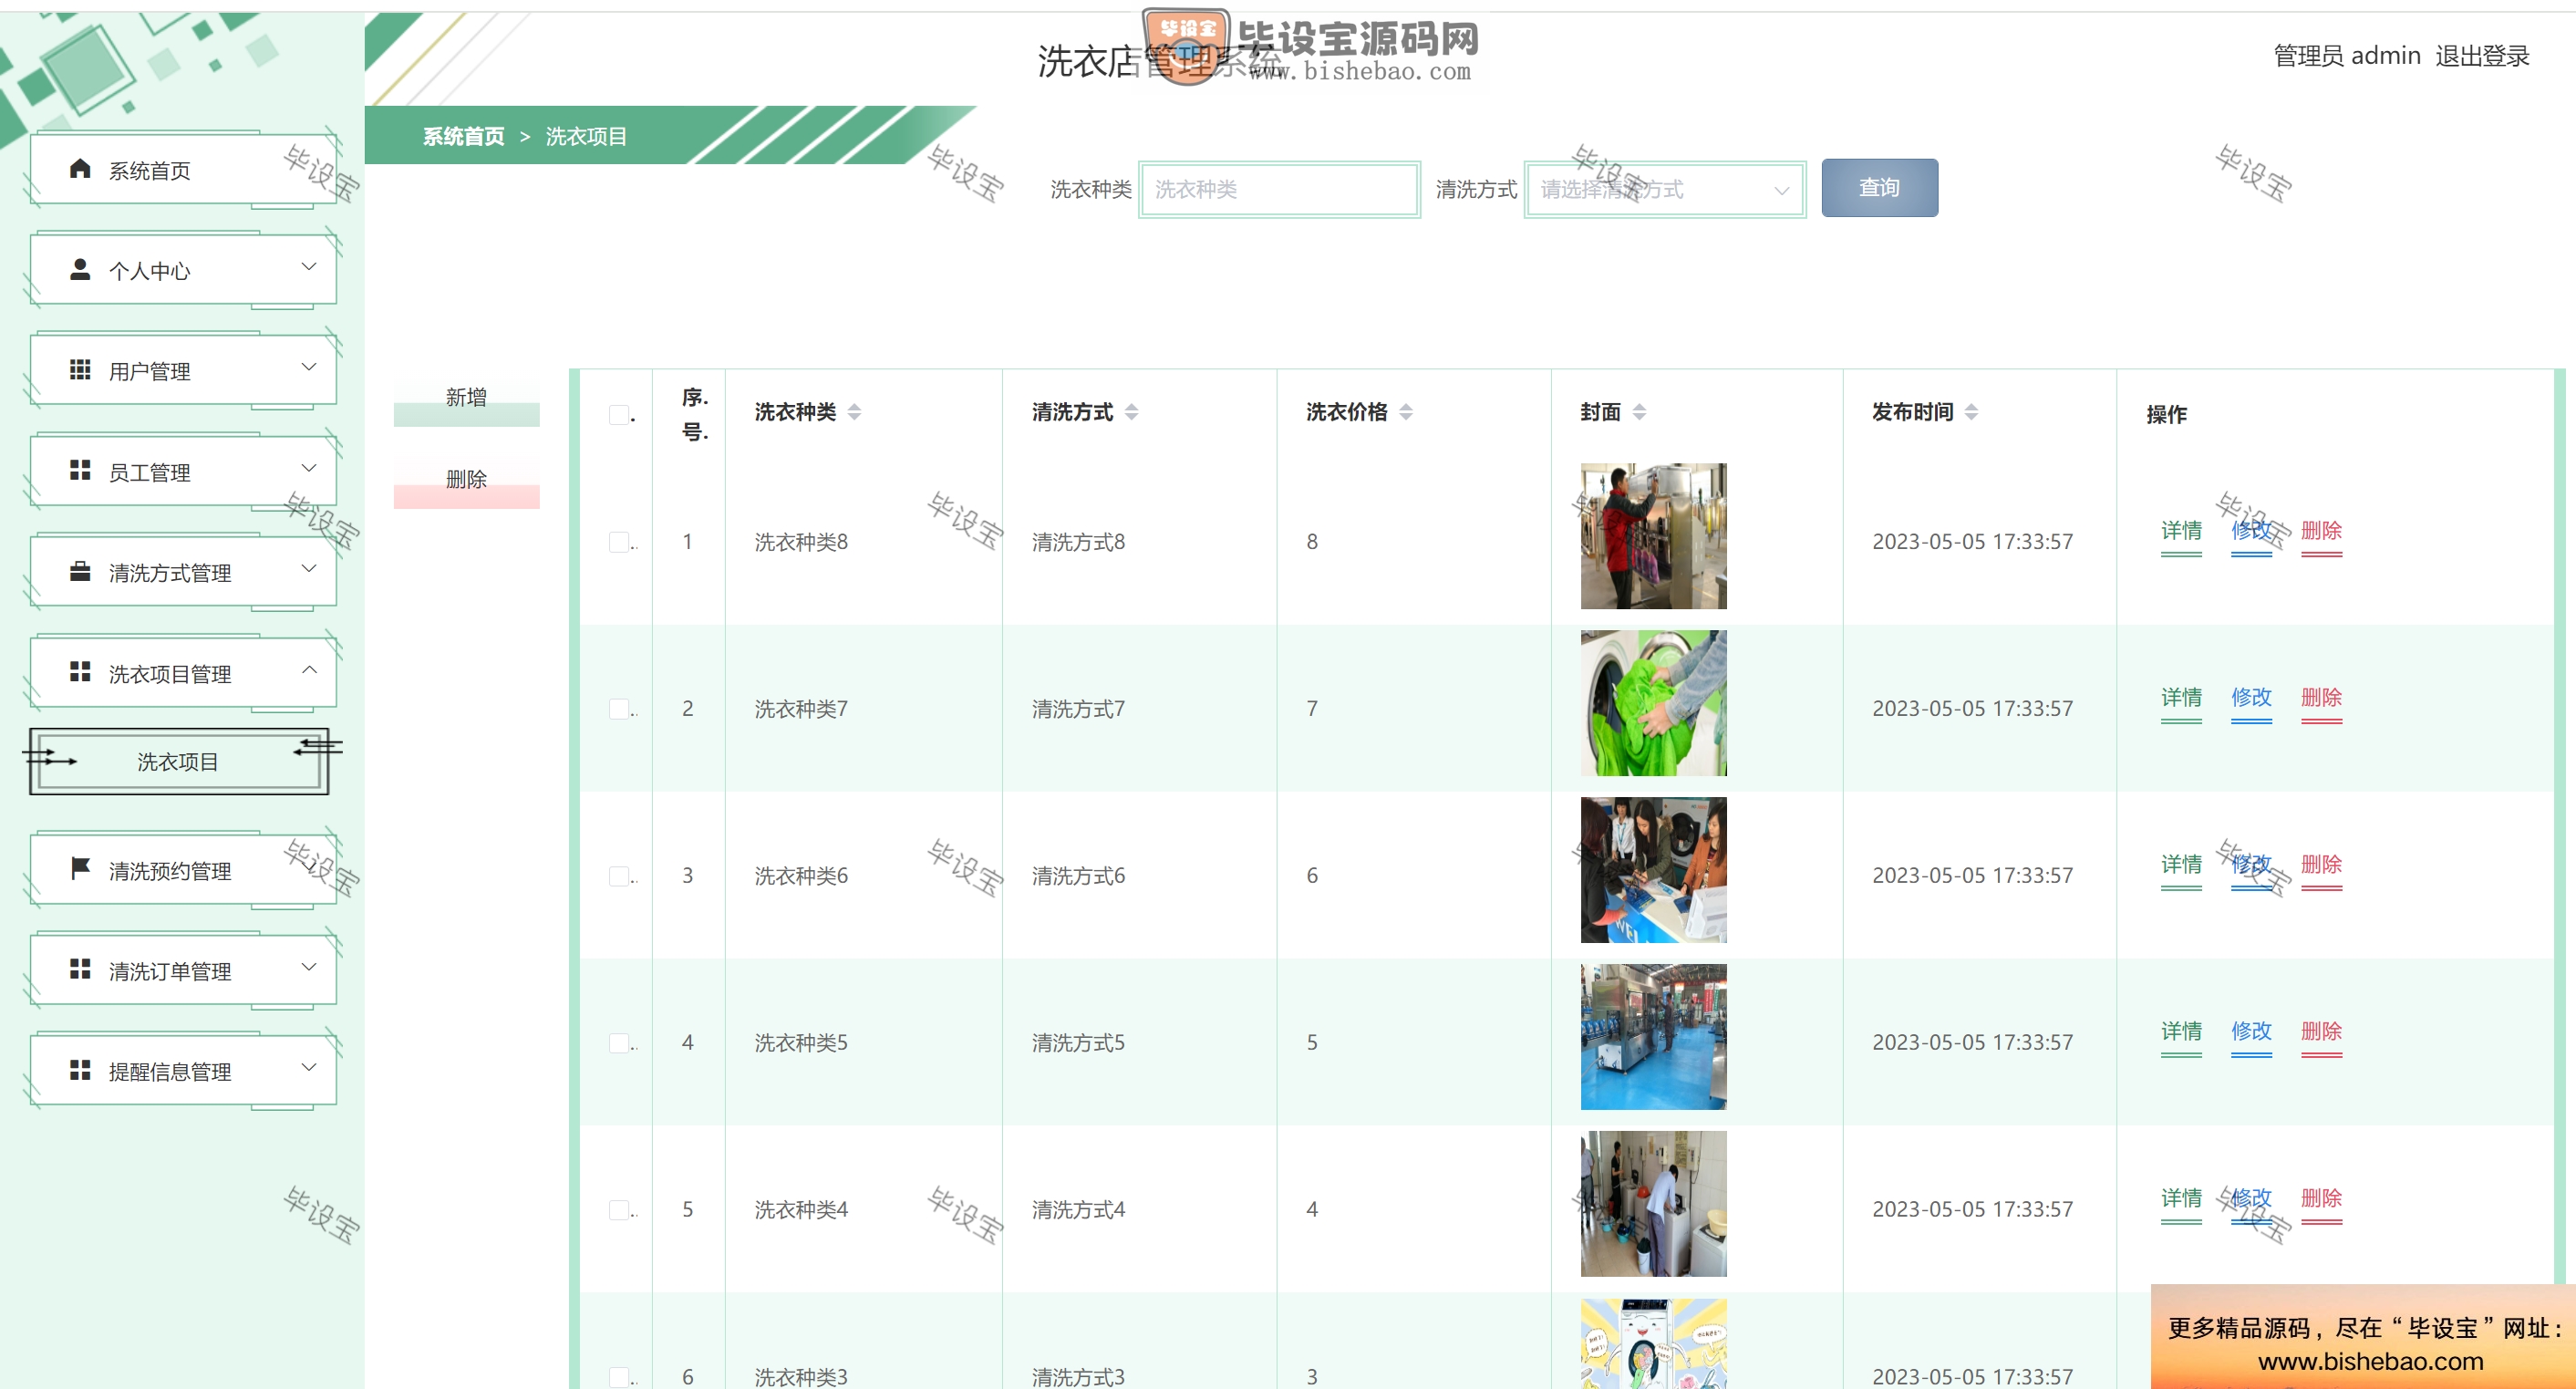Click the flag icon beside 清洗预约管理

coord(80,868)
